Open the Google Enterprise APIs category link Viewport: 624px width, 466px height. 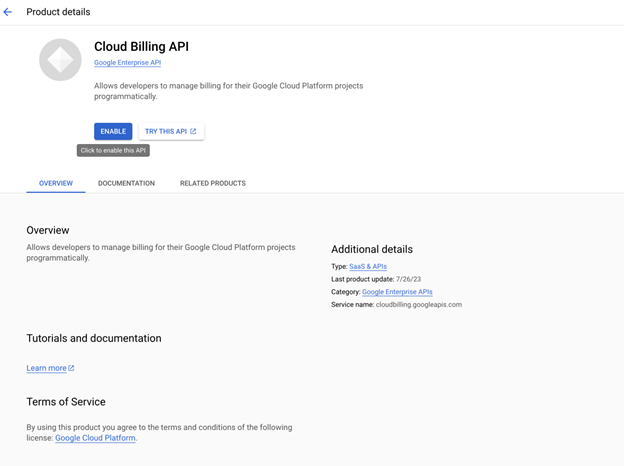click(397, 292)
